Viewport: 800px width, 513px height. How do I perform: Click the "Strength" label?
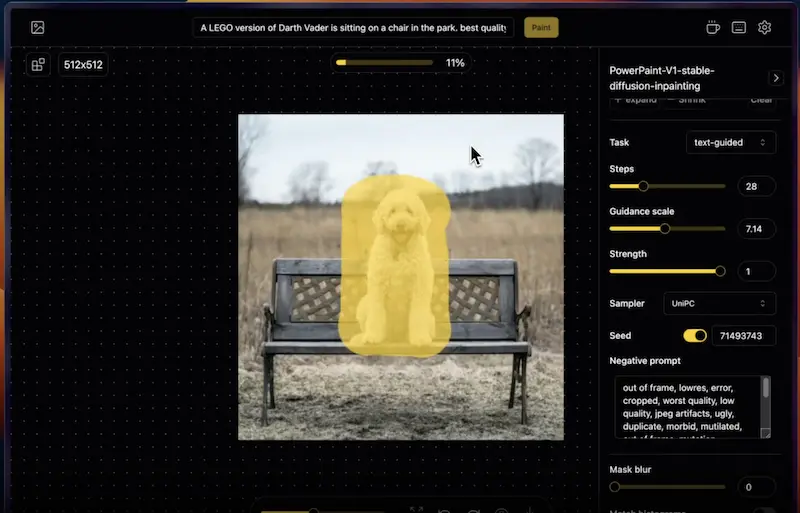(x=628, y=254)
